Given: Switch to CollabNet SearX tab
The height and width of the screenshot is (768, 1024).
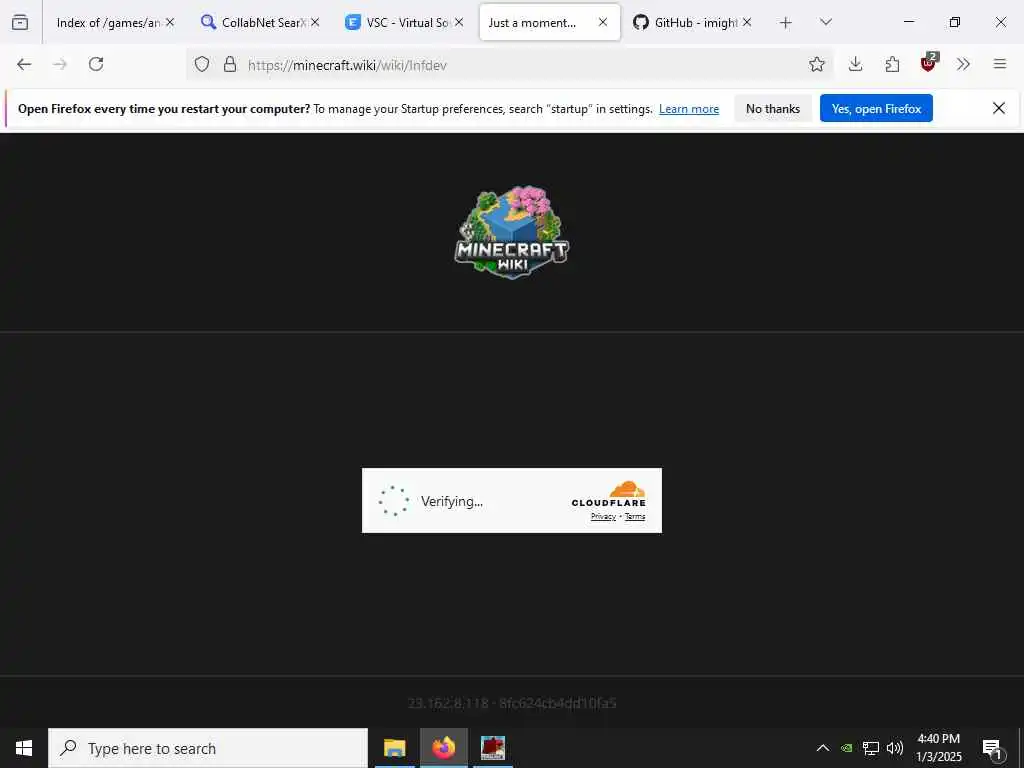Looking at the screenshot, I should point(260,22).
